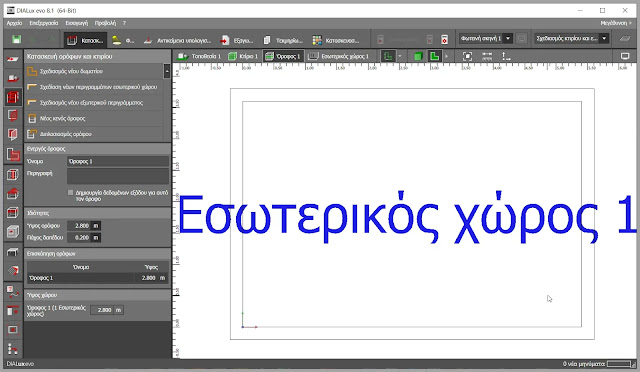Open the Κατασκευή (Construction) mode tab
The image size is (640, 372).
(x=85, y=40)
